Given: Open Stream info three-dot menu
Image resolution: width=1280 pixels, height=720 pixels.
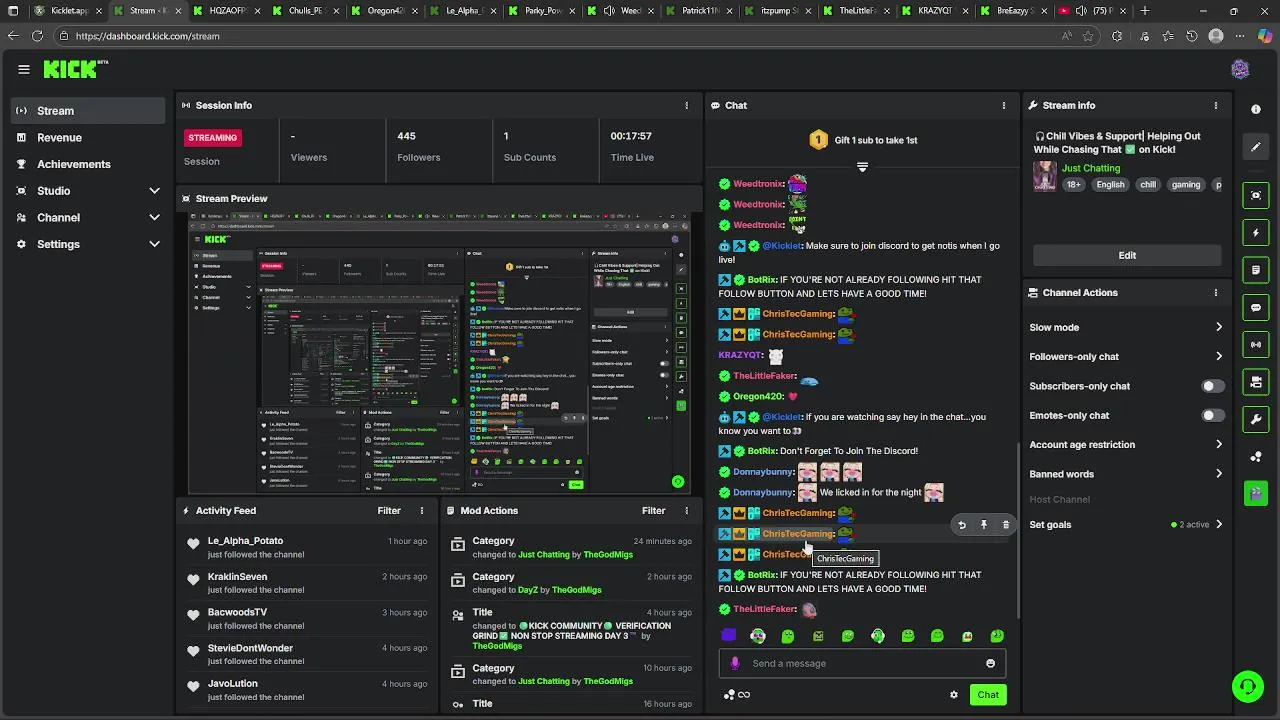Looking at the screenshot, I should 1216,105.
